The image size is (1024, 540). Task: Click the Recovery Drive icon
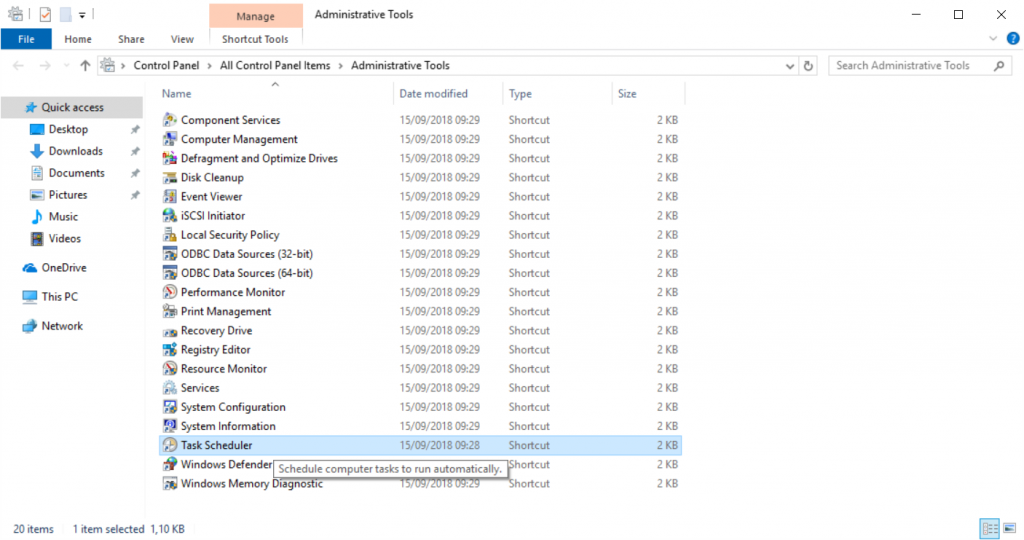coord(170,330)
